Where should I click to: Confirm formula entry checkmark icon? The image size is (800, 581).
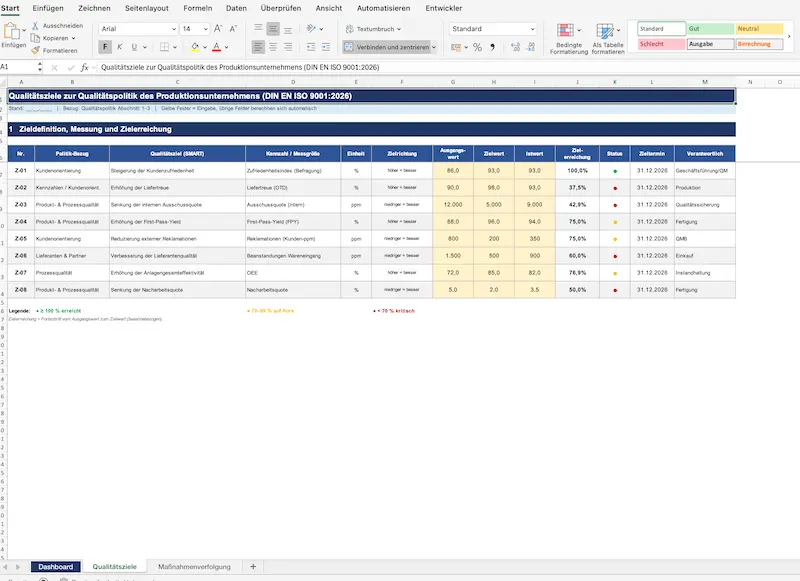(70, 67)
